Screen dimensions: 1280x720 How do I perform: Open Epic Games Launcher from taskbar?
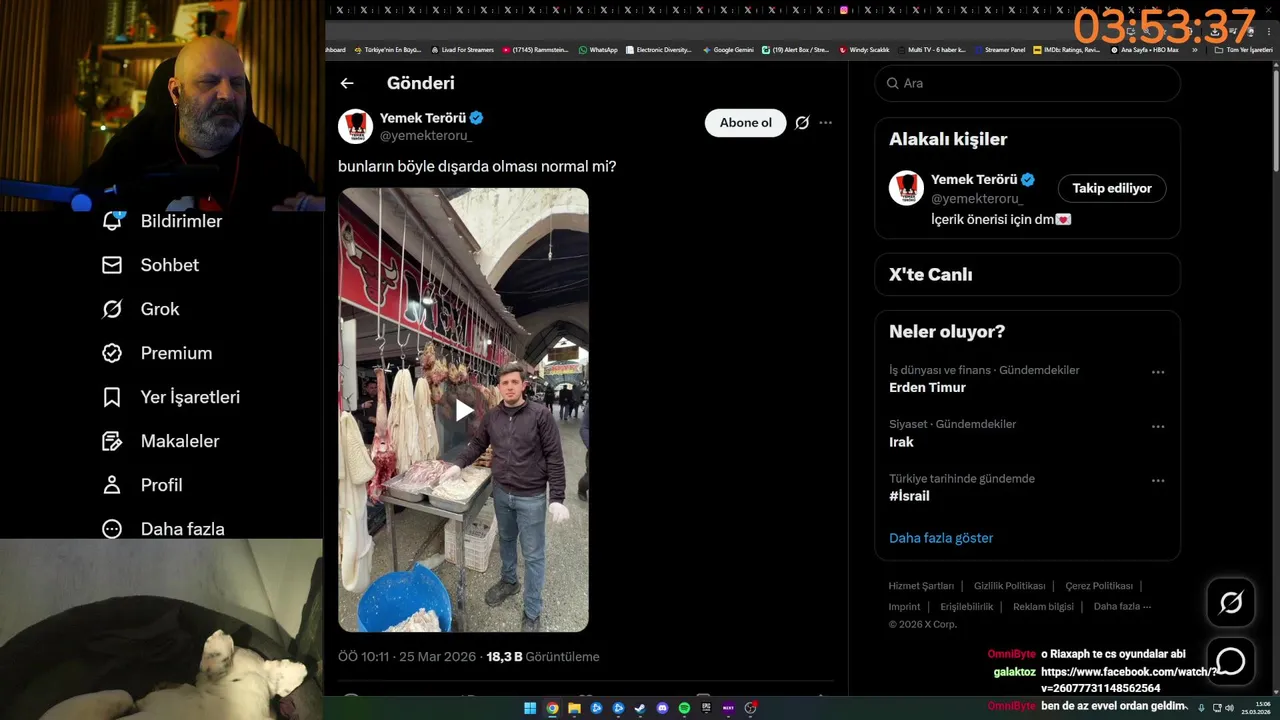706,708
